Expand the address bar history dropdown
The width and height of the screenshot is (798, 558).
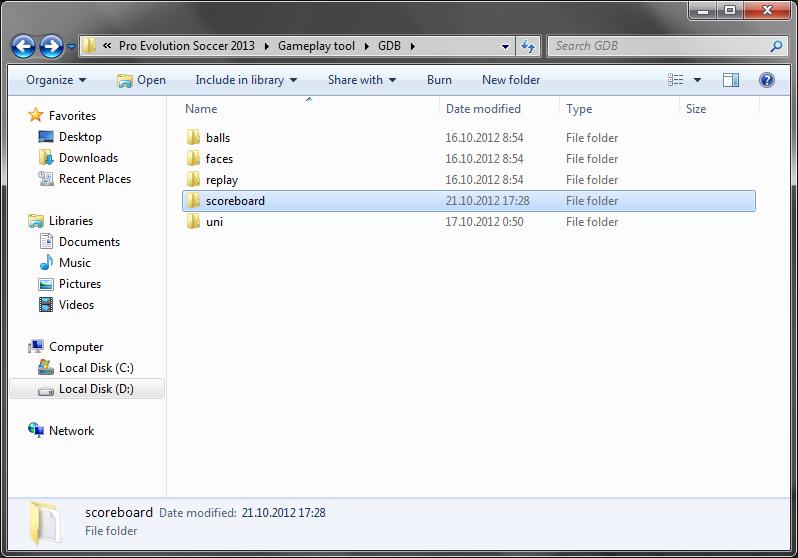point(505,46)
